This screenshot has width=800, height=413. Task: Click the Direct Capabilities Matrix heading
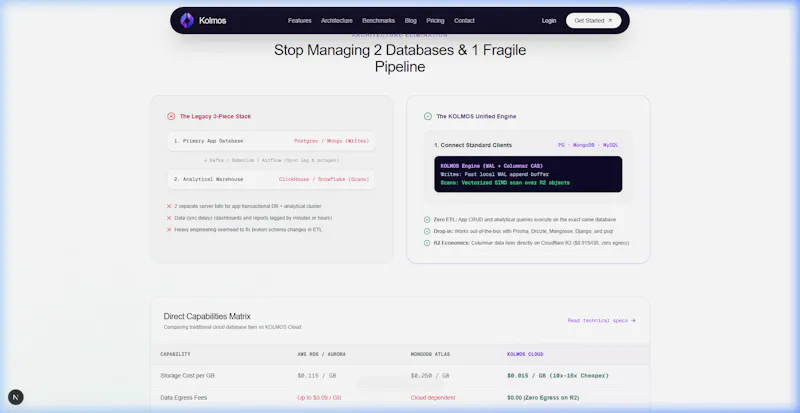(207, 317)
